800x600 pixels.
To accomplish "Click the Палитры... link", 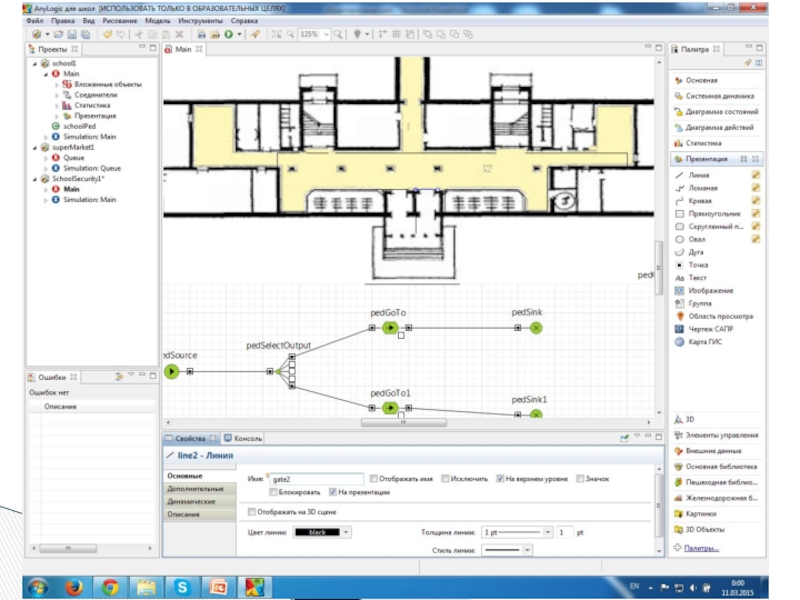I will [701, 548].
